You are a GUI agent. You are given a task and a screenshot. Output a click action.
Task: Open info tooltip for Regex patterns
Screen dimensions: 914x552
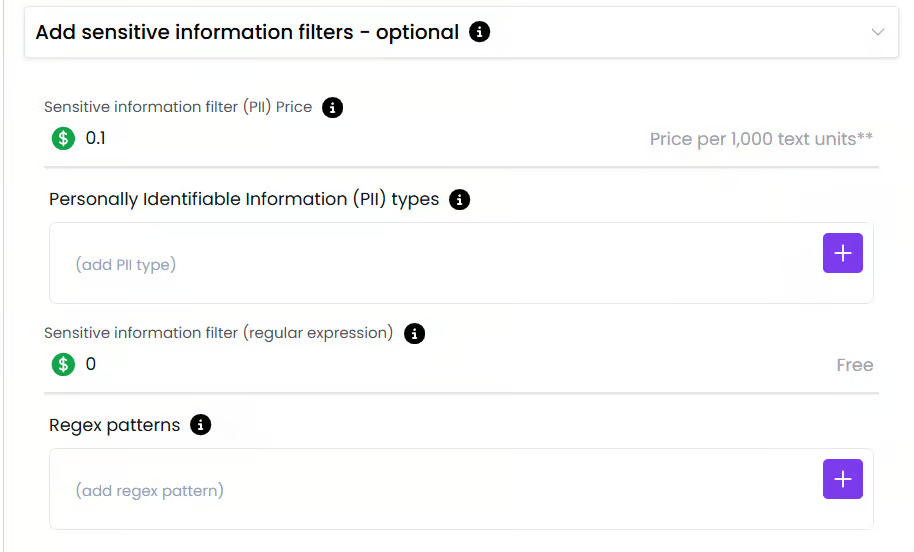coord(200,425)
